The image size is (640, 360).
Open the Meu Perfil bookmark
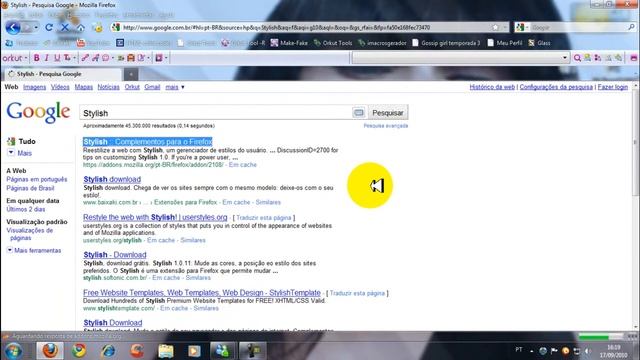(x=504, y=43)
